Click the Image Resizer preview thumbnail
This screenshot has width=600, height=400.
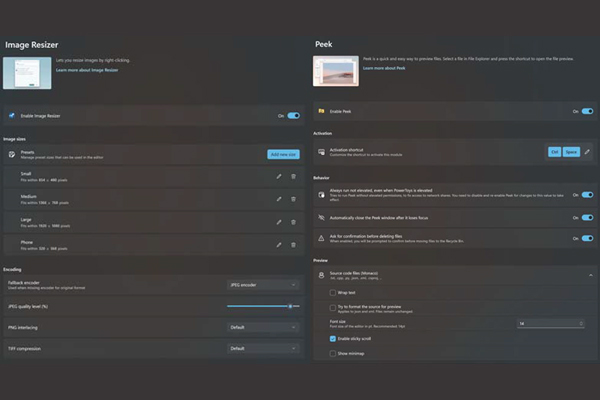27,73
